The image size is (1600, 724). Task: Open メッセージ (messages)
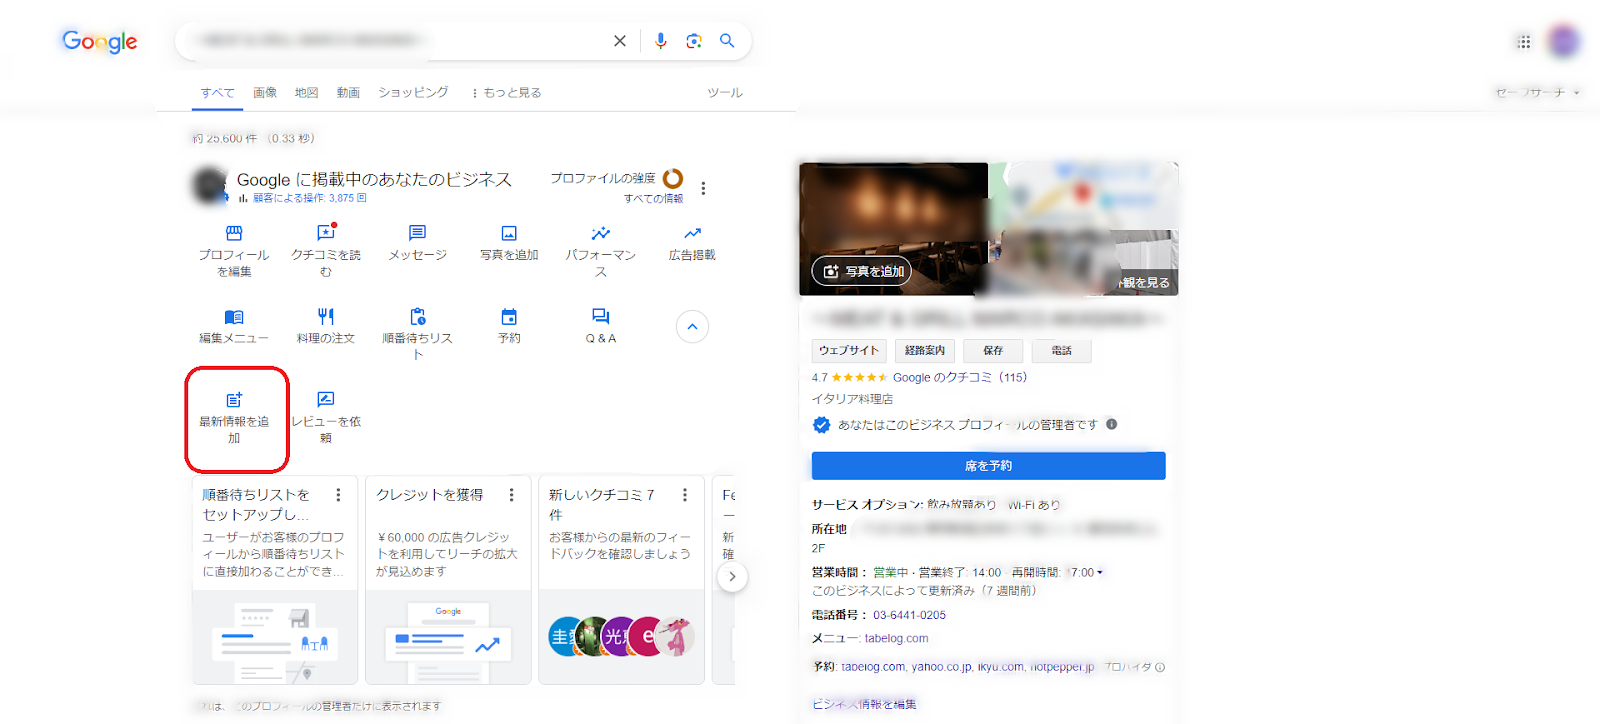418,243
